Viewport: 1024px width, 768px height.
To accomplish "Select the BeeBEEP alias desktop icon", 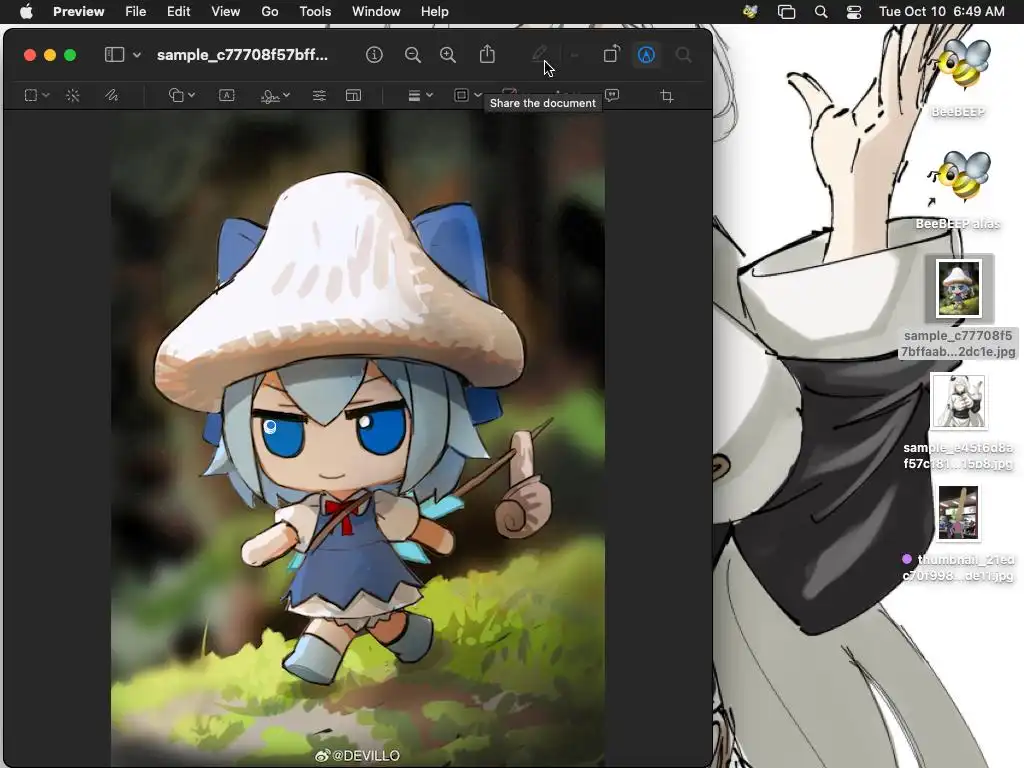I will click(x=958, y=176).
